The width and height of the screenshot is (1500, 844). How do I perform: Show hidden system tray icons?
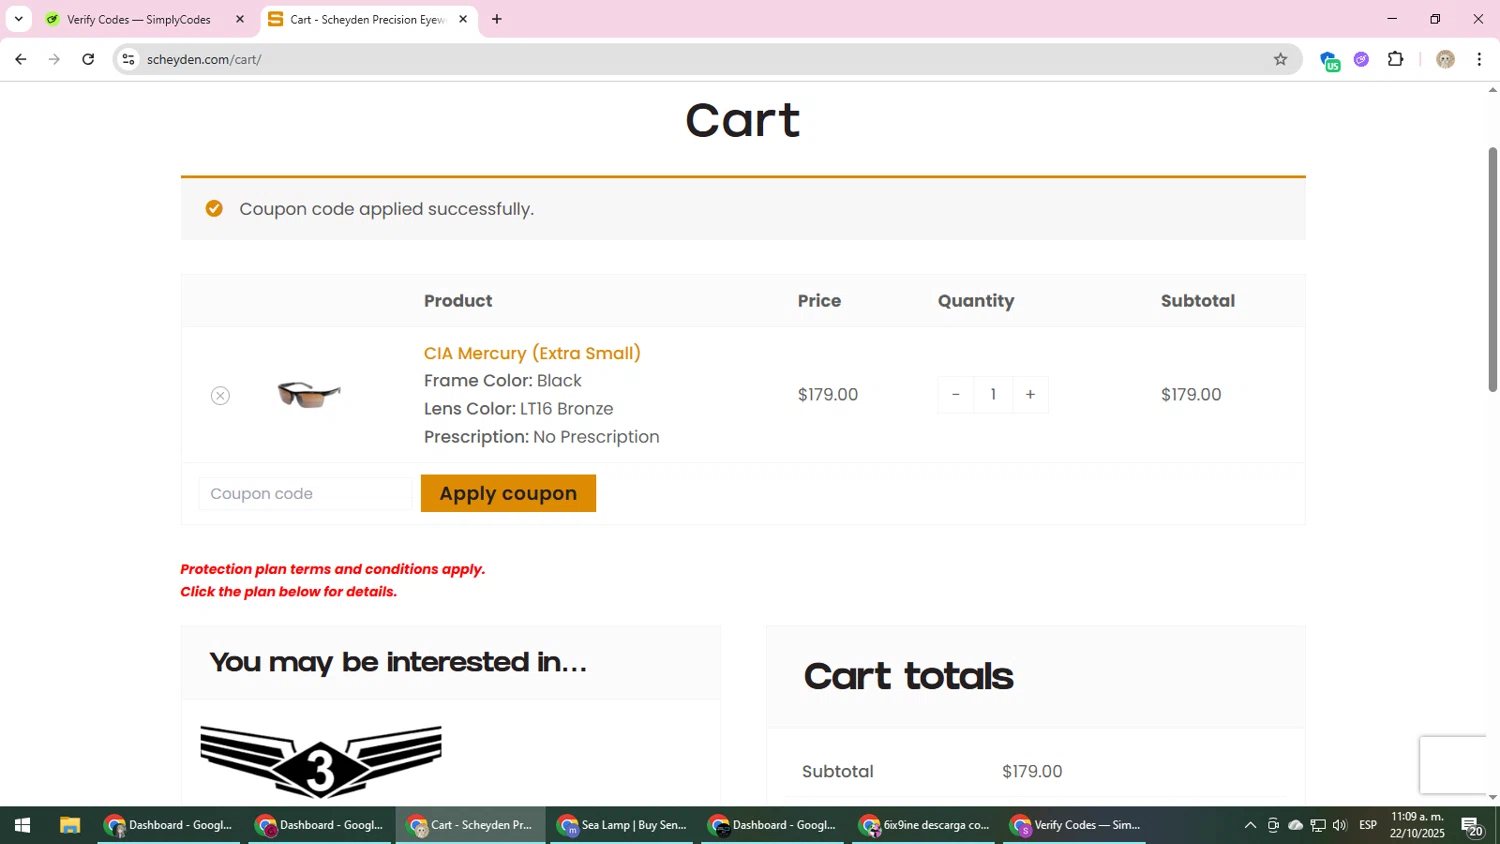1250,825
